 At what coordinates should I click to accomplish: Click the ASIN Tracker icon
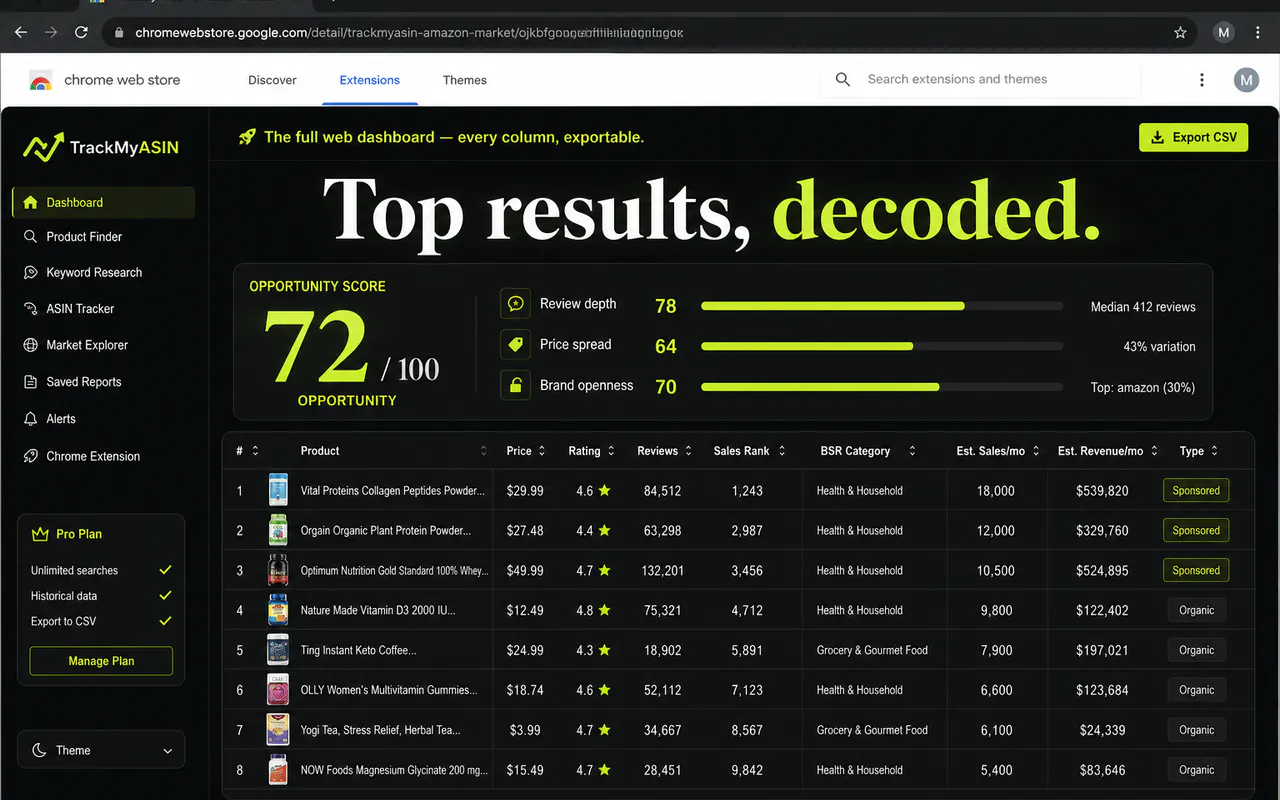pos(30,309)
